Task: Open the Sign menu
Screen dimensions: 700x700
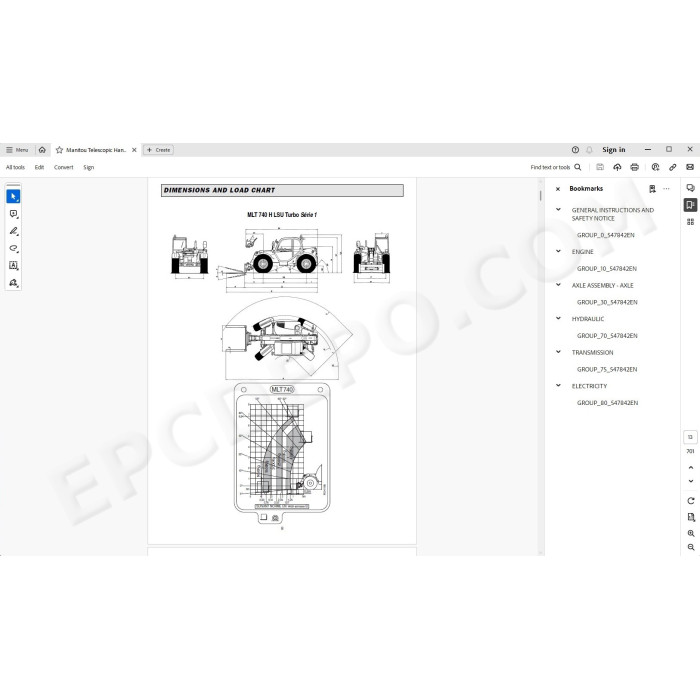Action: click(88, 167)
